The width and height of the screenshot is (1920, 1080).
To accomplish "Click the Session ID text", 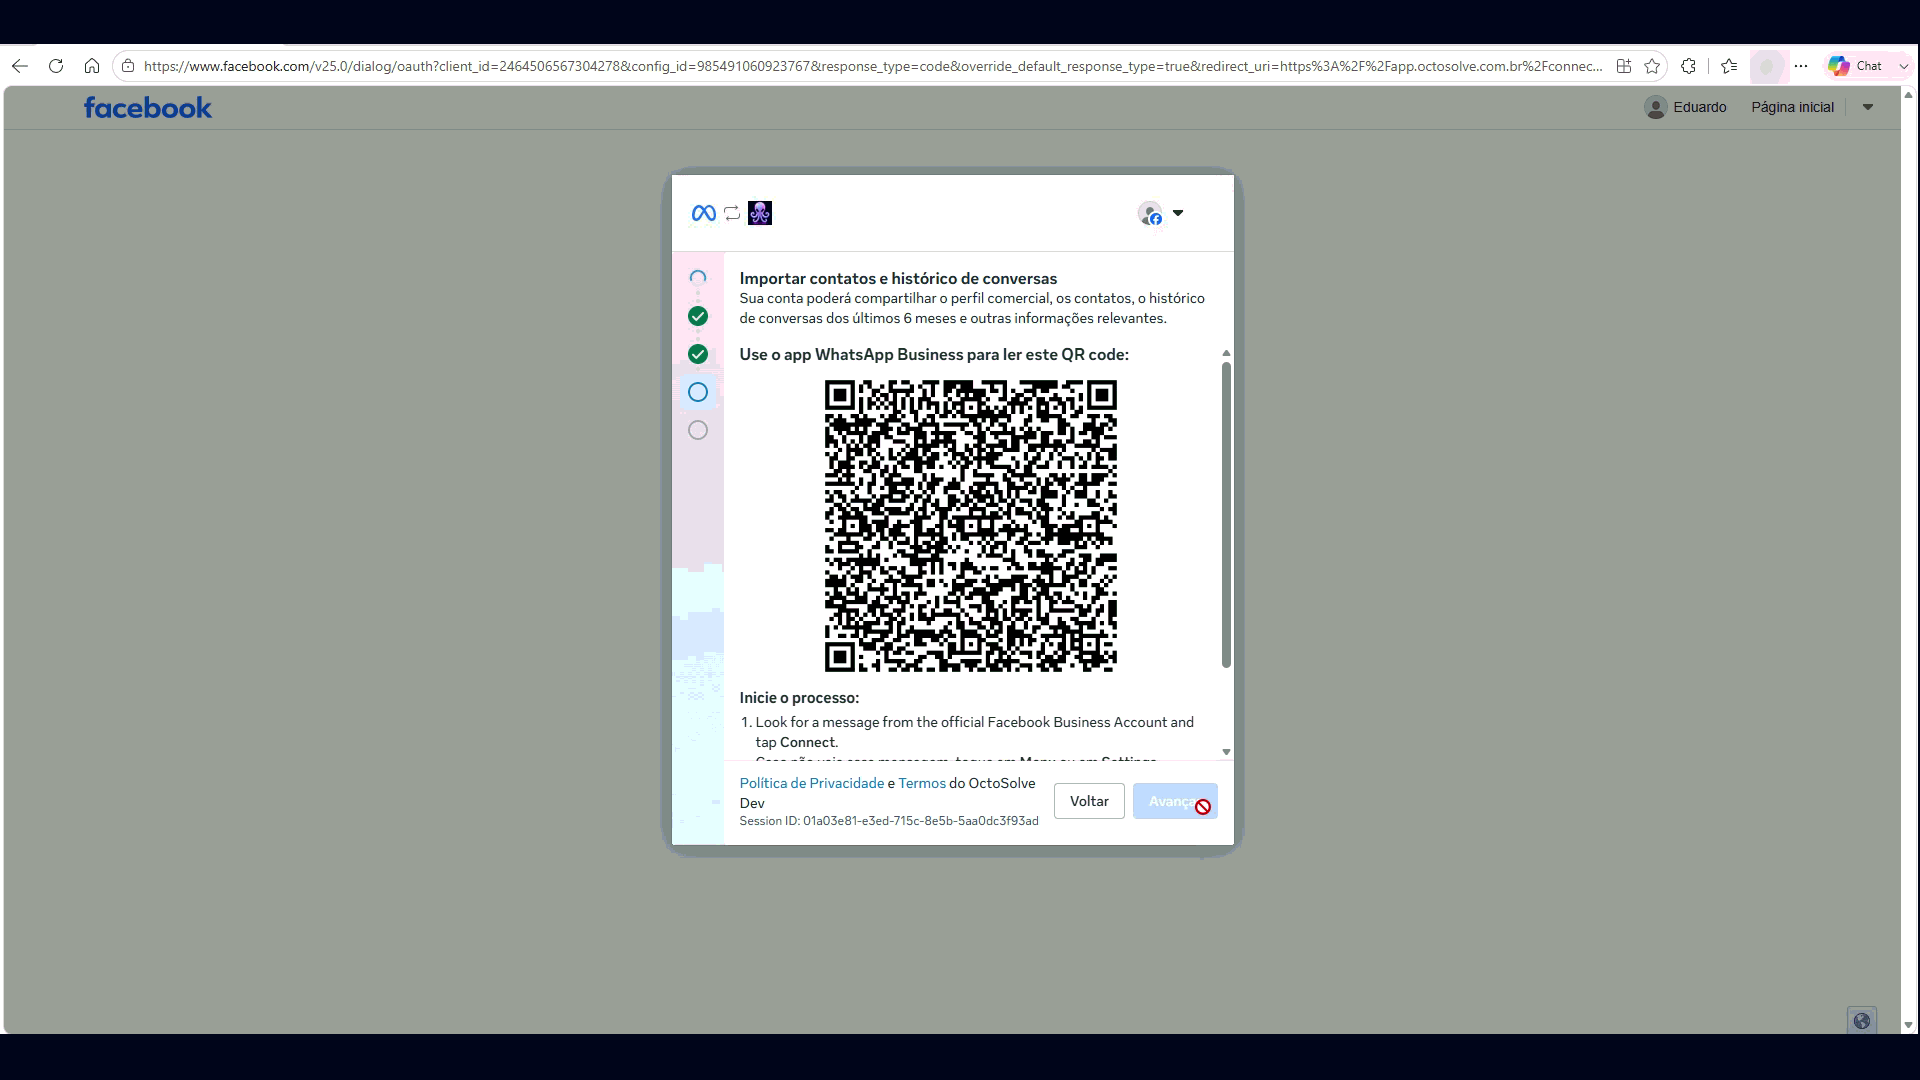I will (889, 821).
